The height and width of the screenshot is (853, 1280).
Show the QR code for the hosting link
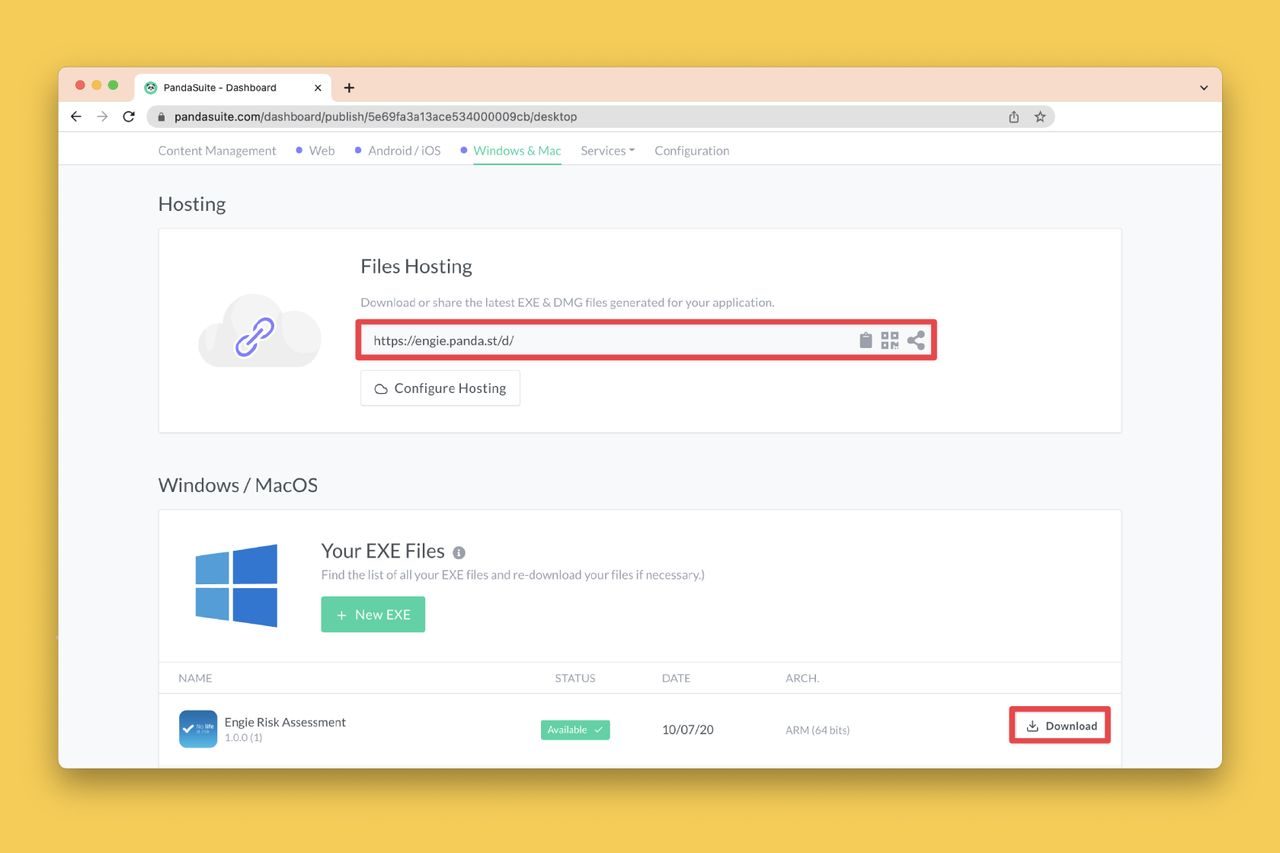tap(889, 340)
